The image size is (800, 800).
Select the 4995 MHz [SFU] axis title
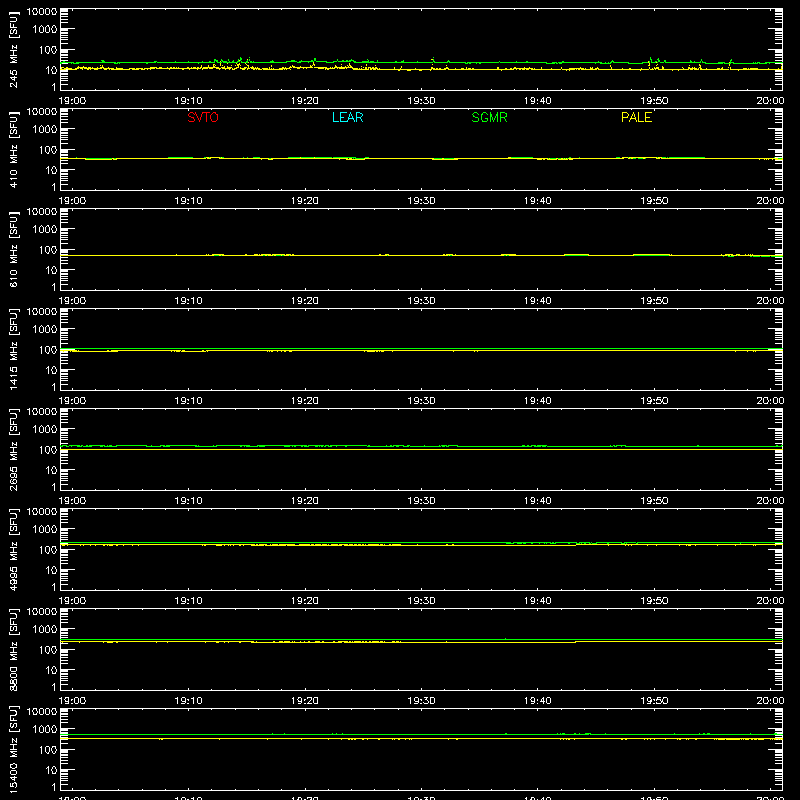point(14,549)
